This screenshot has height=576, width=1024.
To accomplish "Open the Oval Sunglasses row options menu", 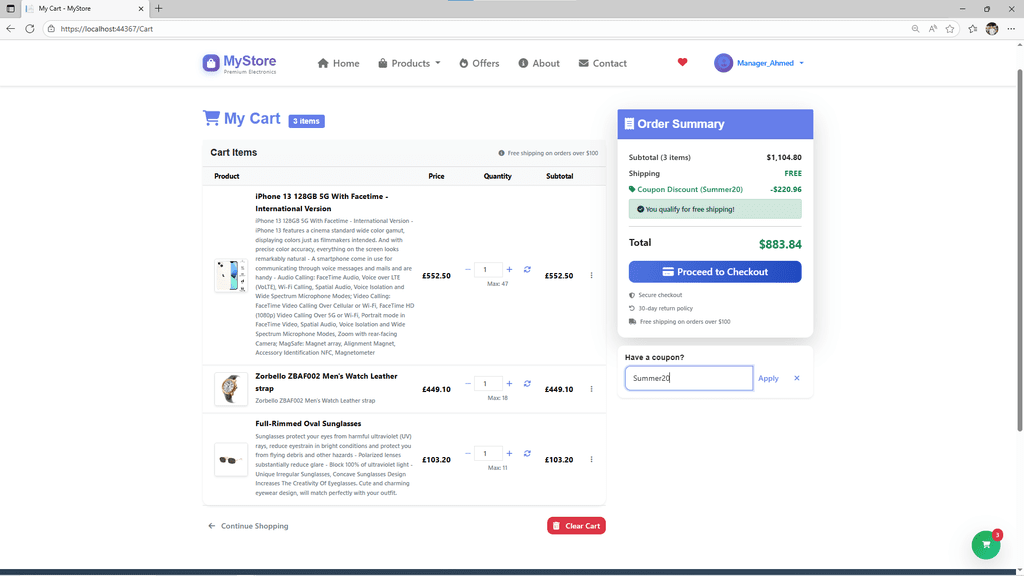I will (x=592, y=460).
